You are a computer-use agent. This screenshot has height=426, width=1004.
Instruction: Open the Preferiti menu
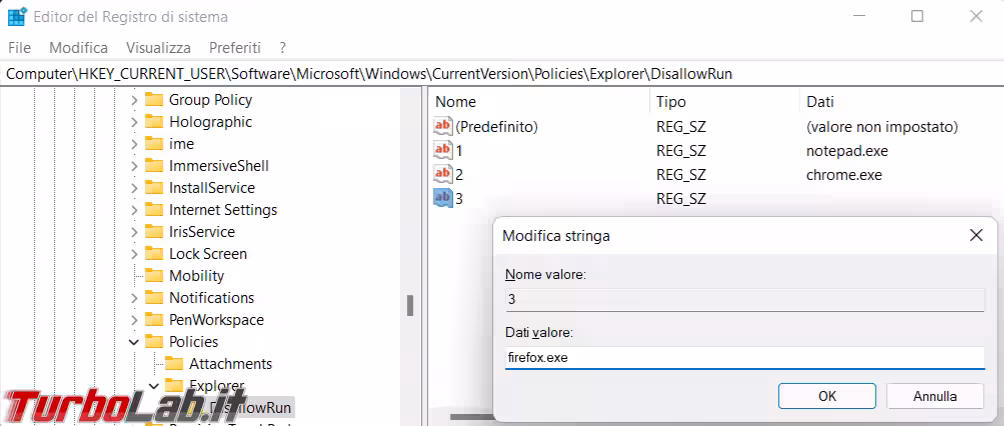coord(235,47)
